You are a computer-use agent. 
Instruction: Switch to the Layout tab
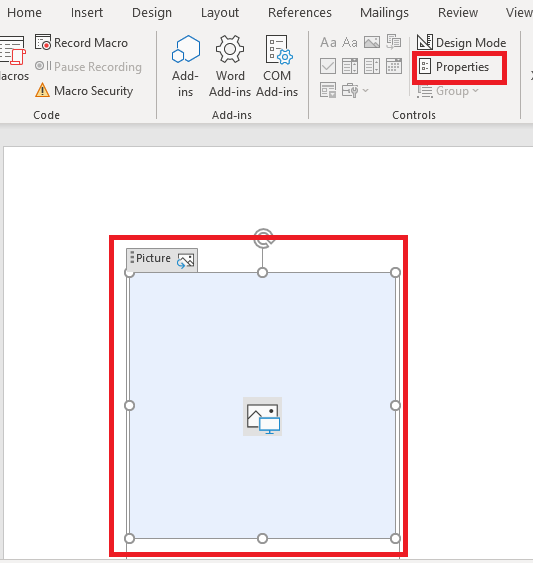tap(220, 13)
